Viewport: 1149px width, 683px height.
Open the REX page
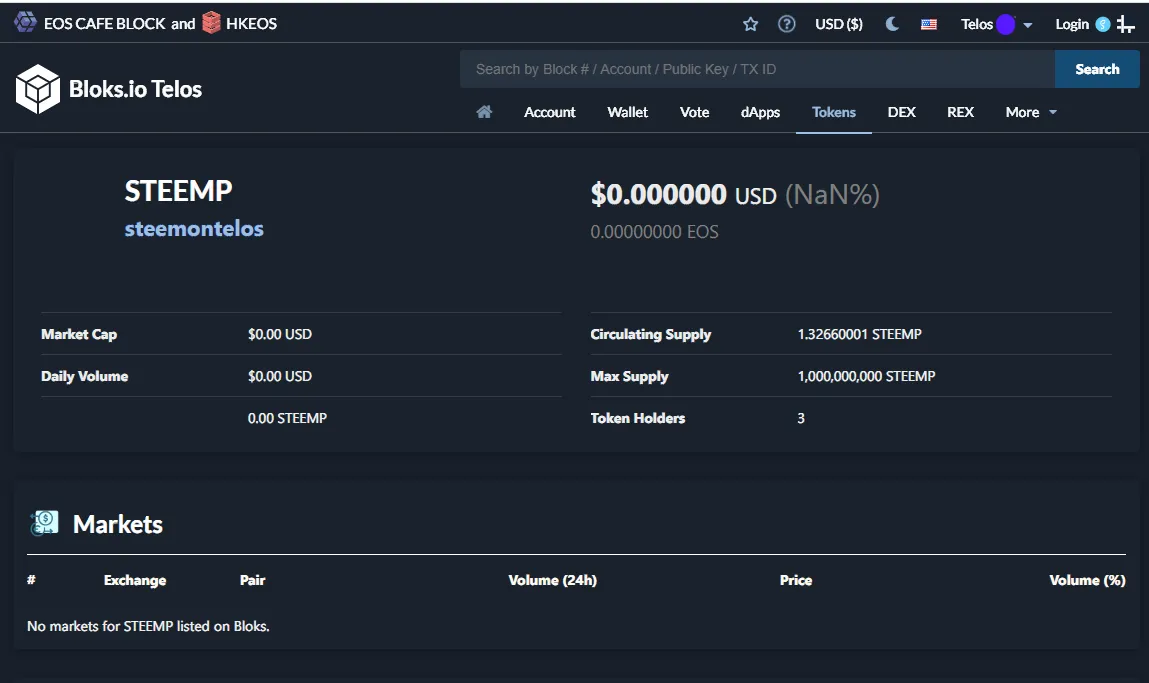pyautogui.click(x=960, y=112)
